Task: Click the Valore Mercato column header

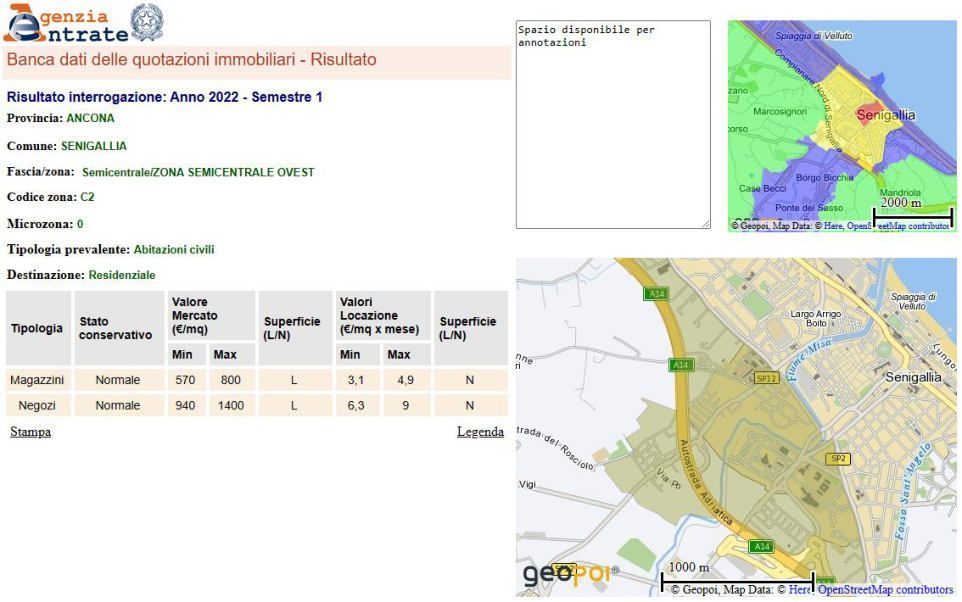Action: 211,316
